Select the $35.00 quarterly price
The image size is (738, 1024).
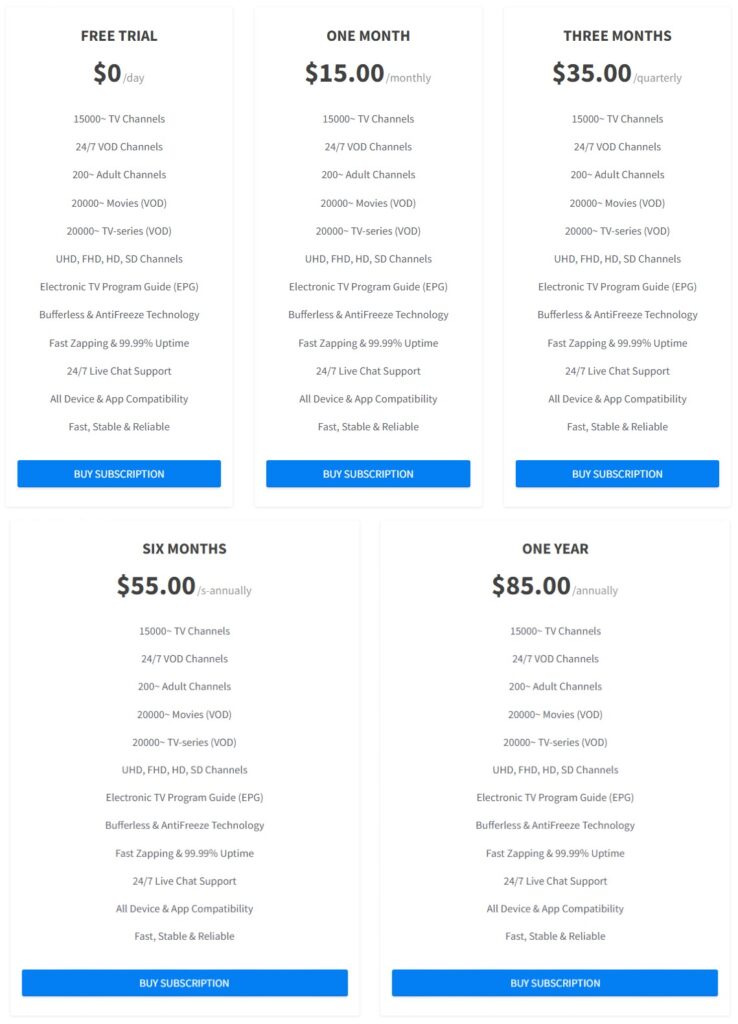pyautogui.click(x=592, y=74)
